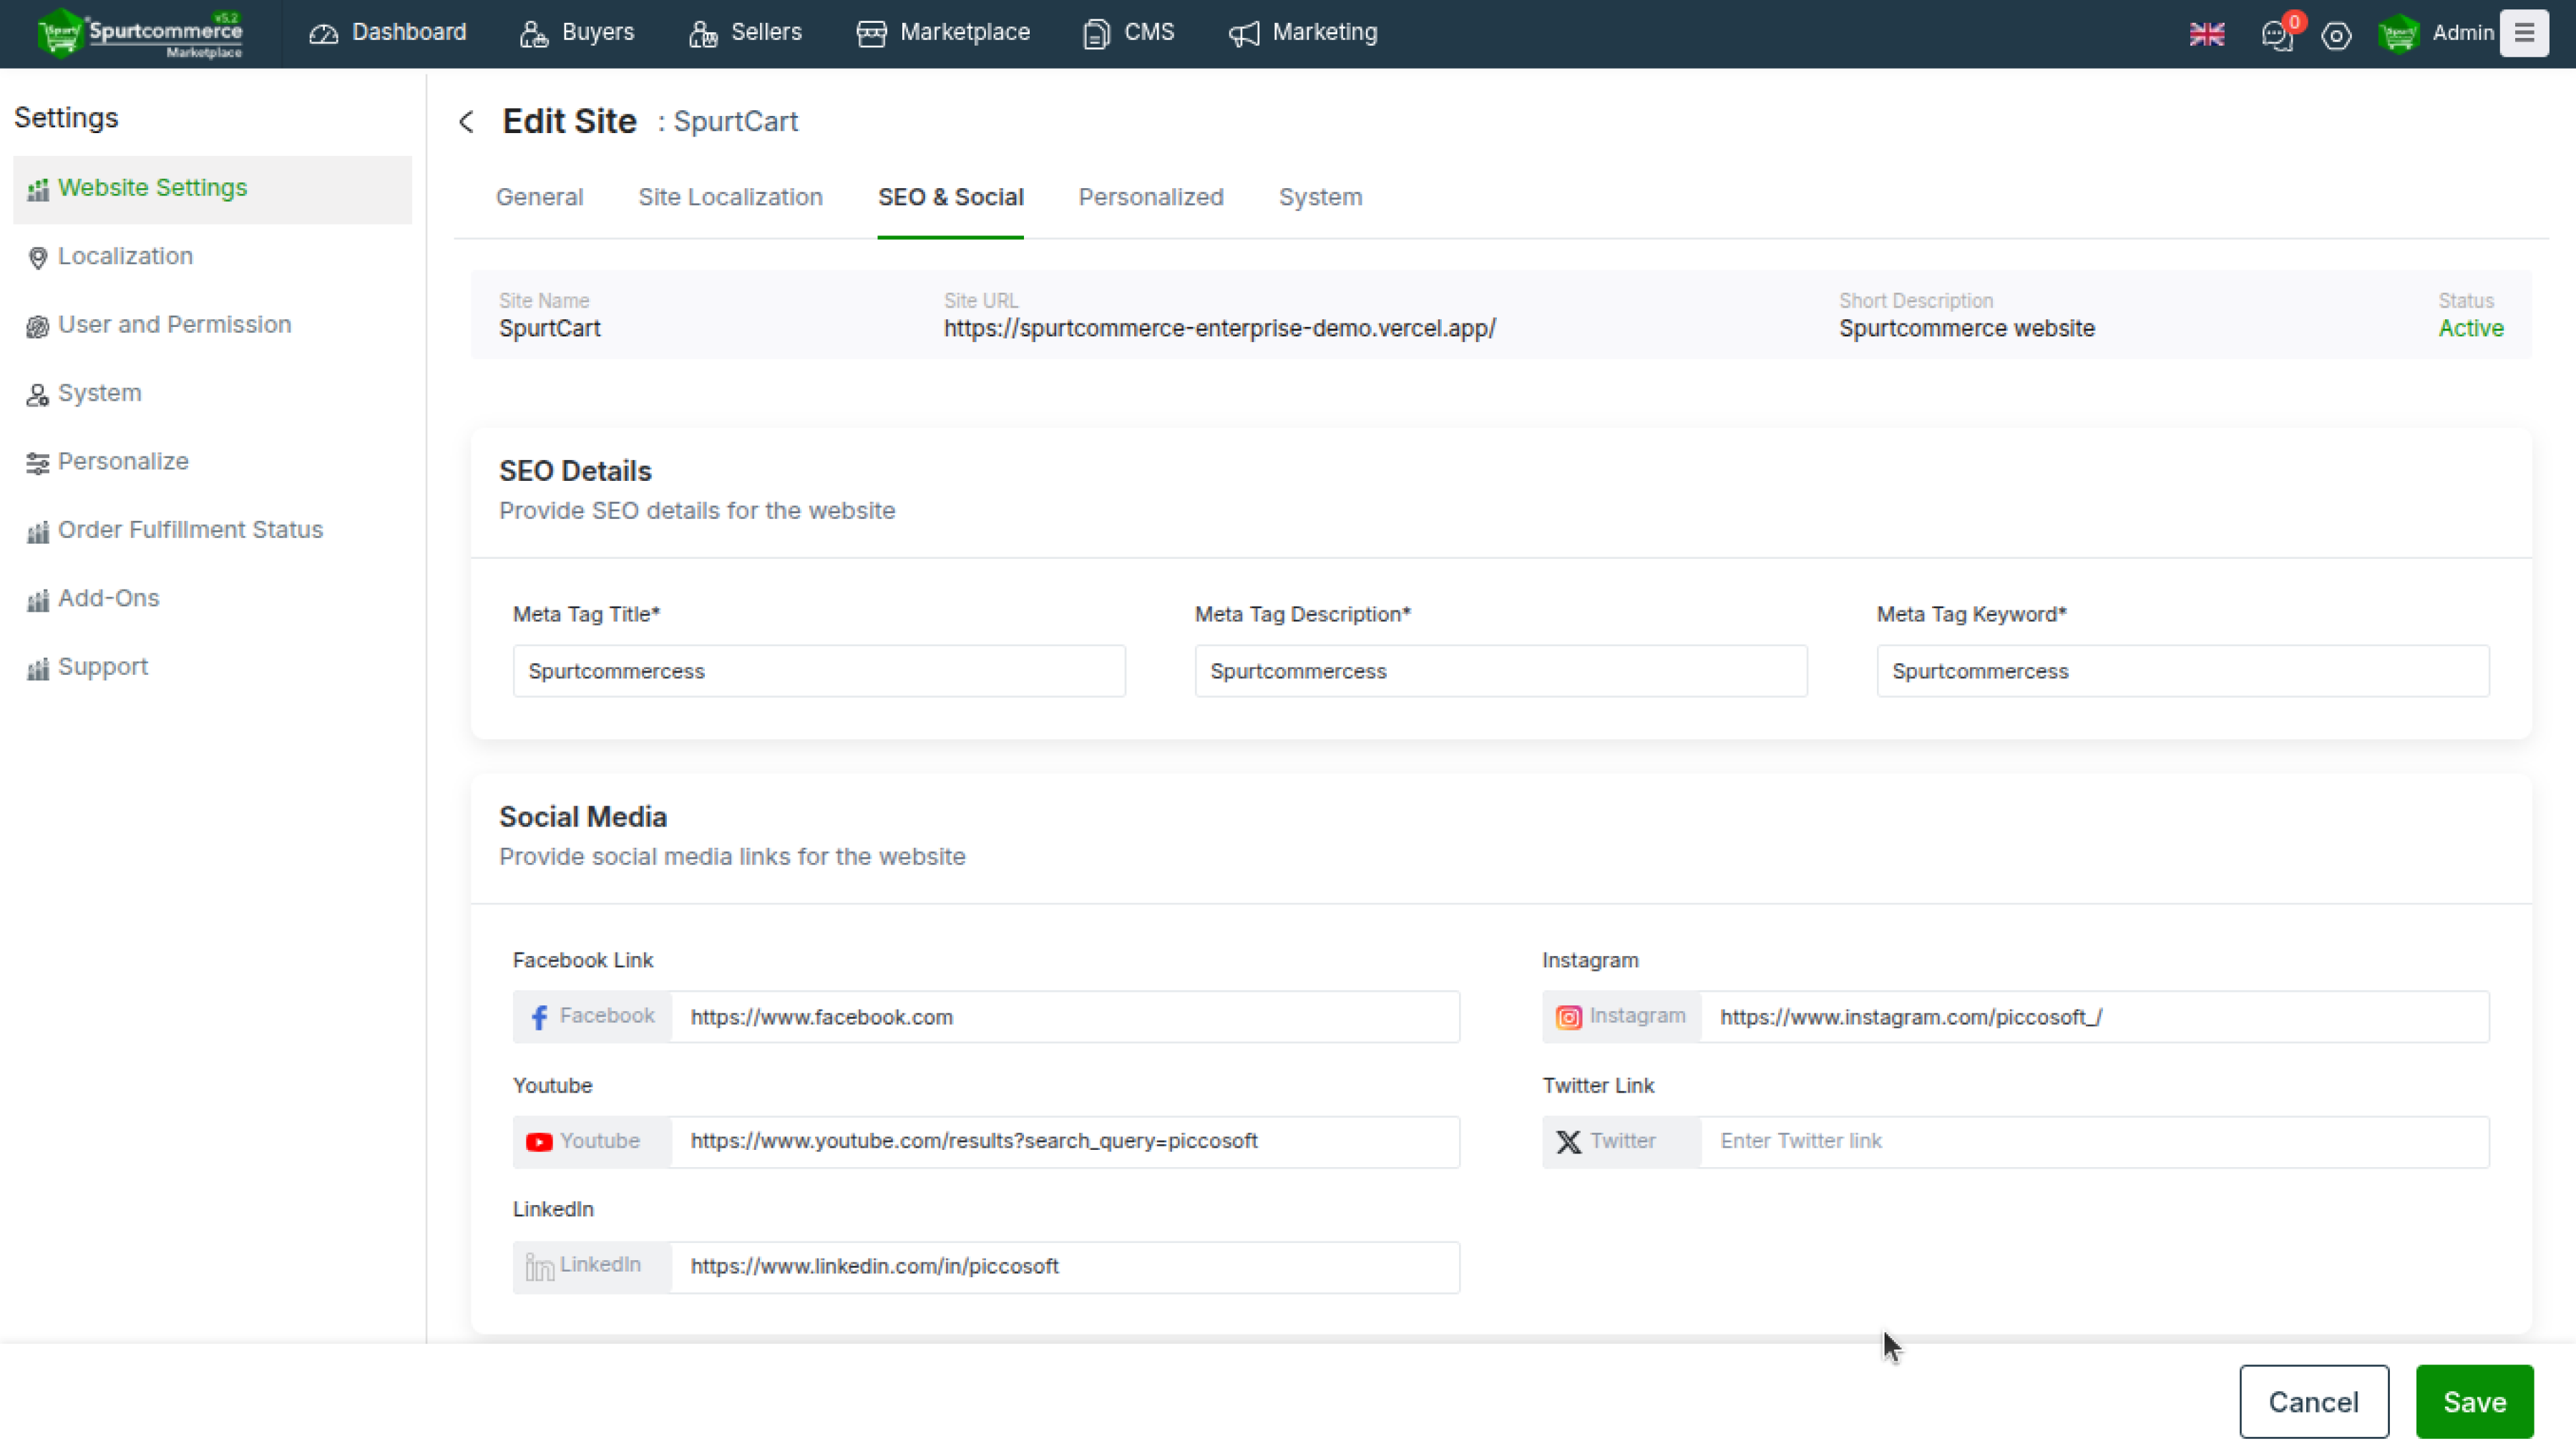Open the chat notifications icon

(x=2277, y=35)
